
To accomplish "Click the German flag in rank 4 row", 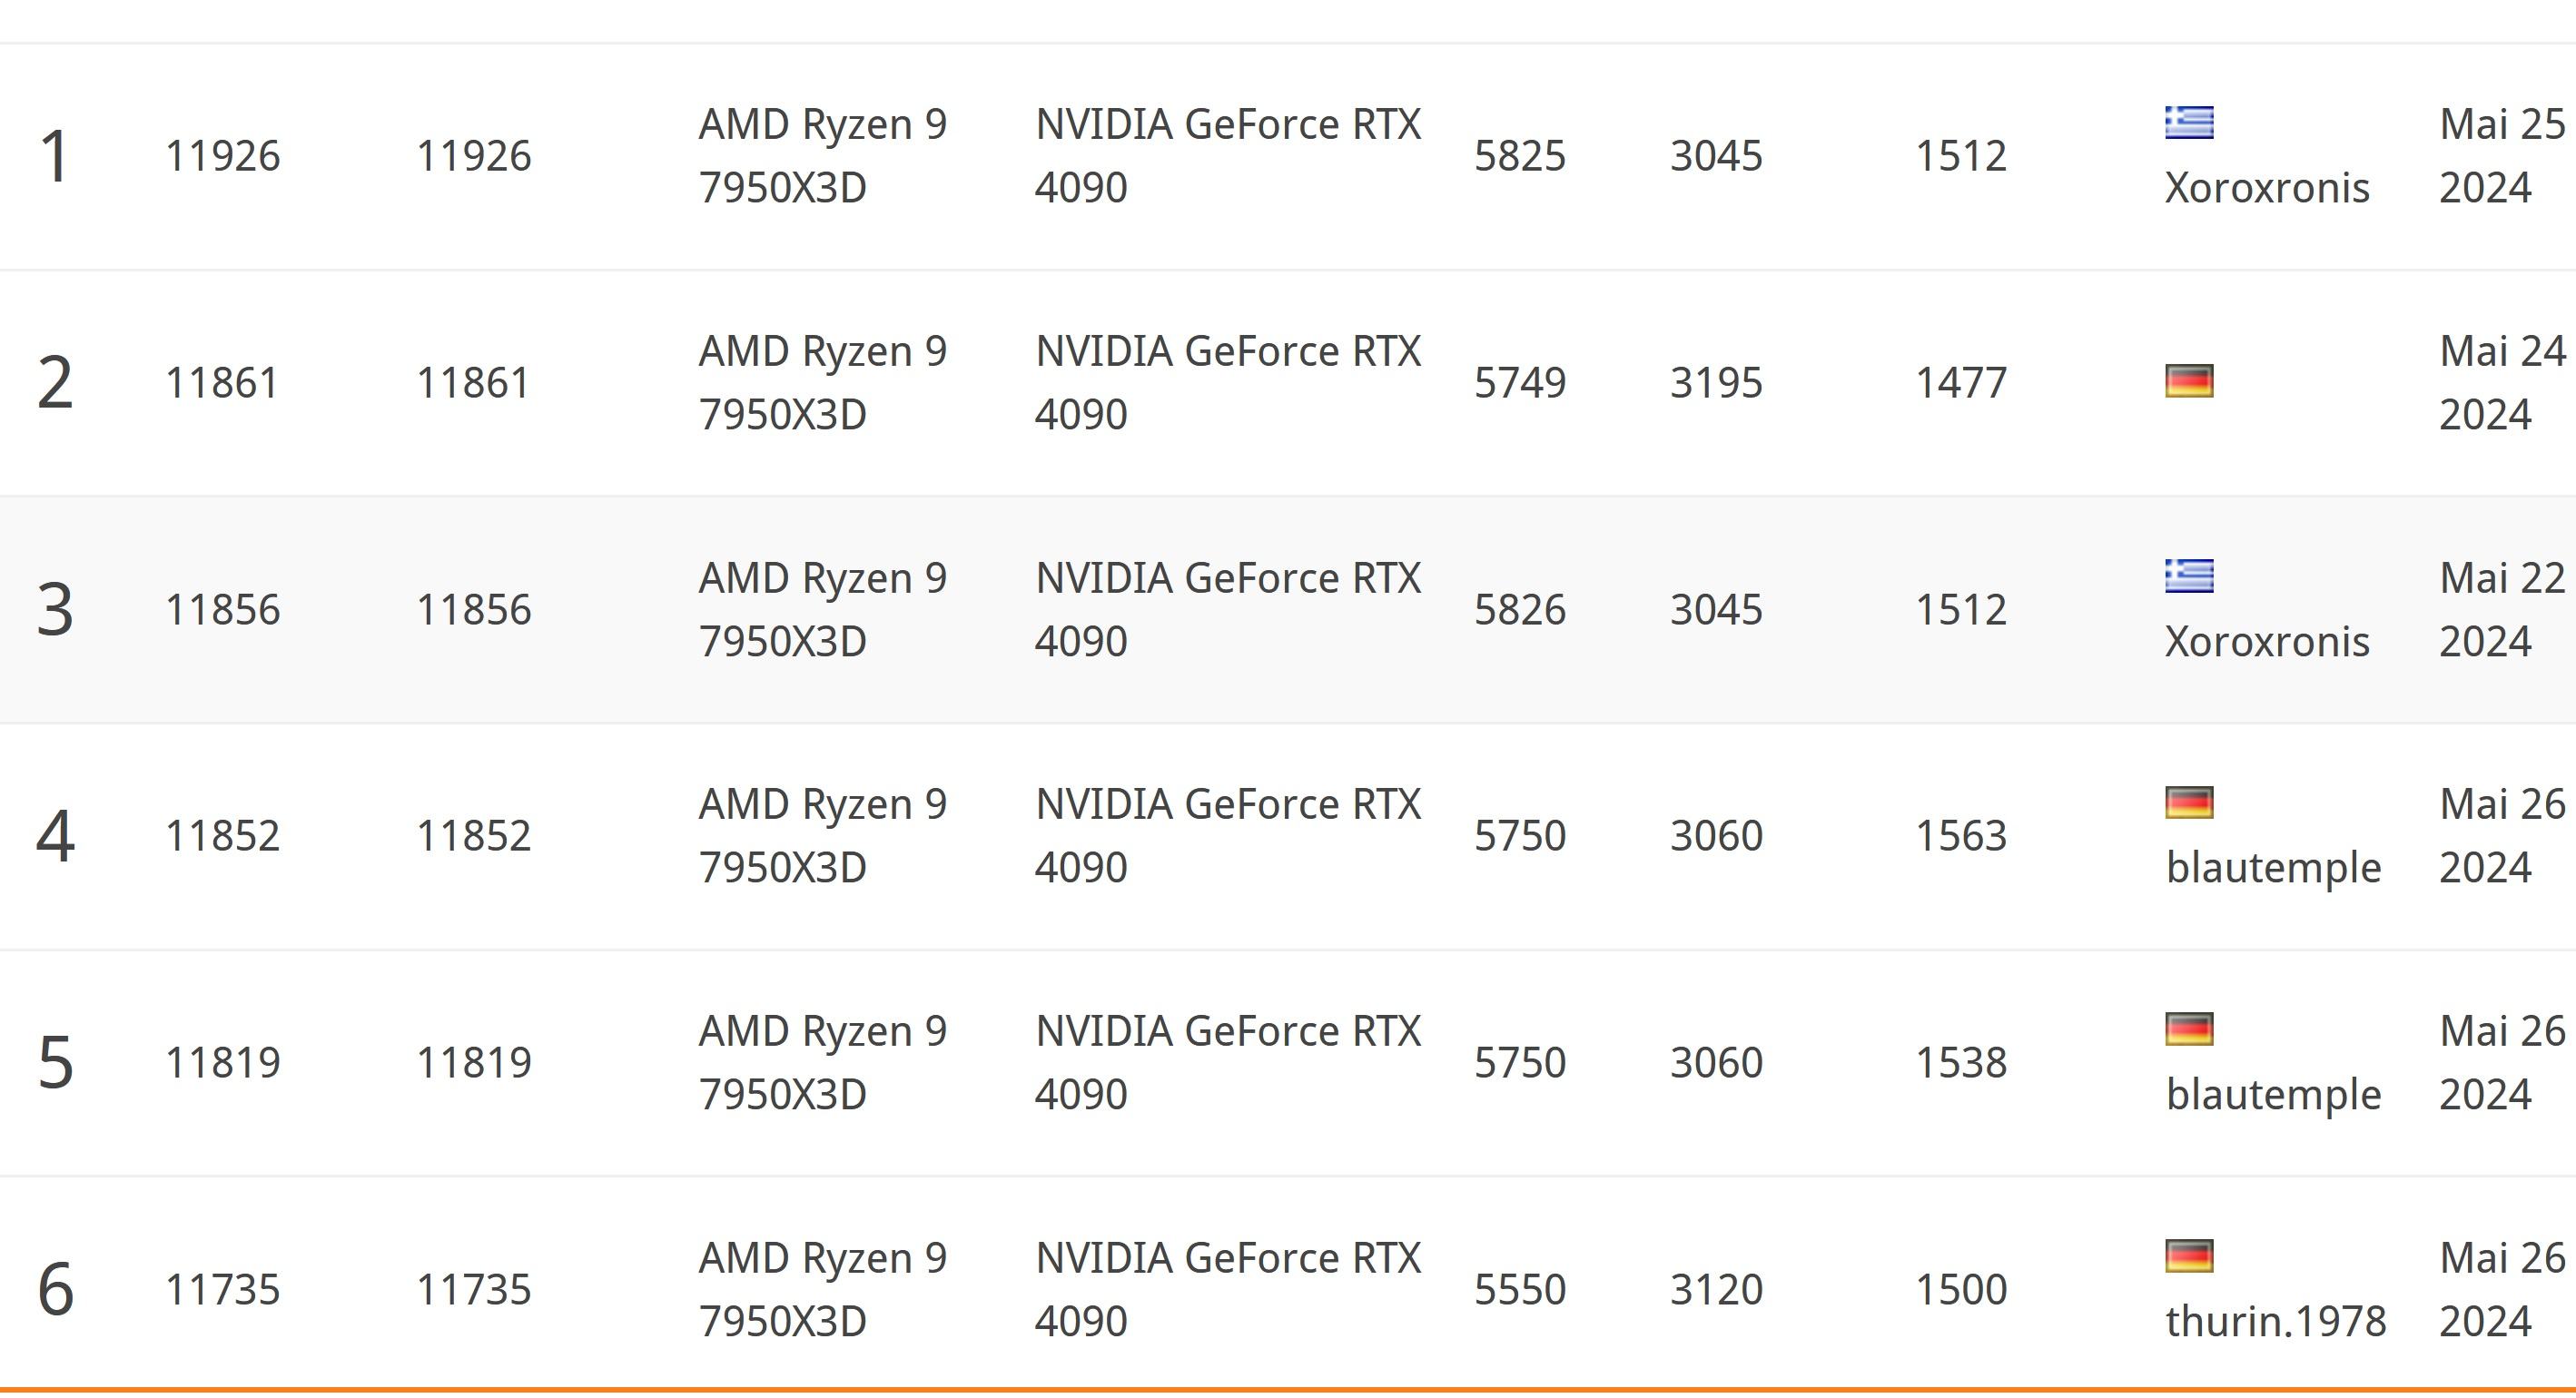I will click(2189, 802).
